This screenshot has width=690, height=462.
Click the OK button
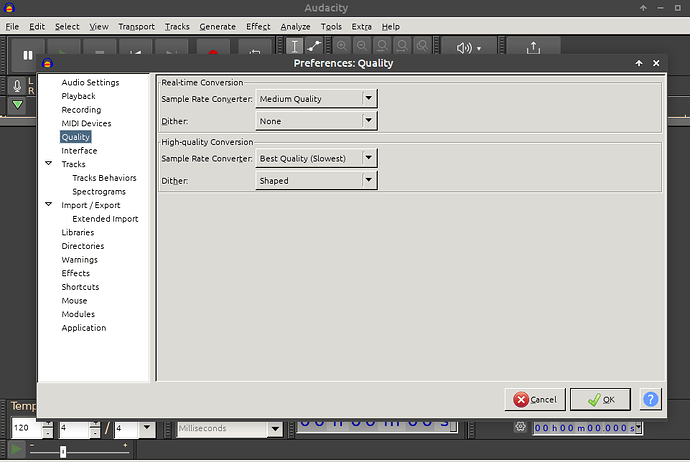(600, 399)
